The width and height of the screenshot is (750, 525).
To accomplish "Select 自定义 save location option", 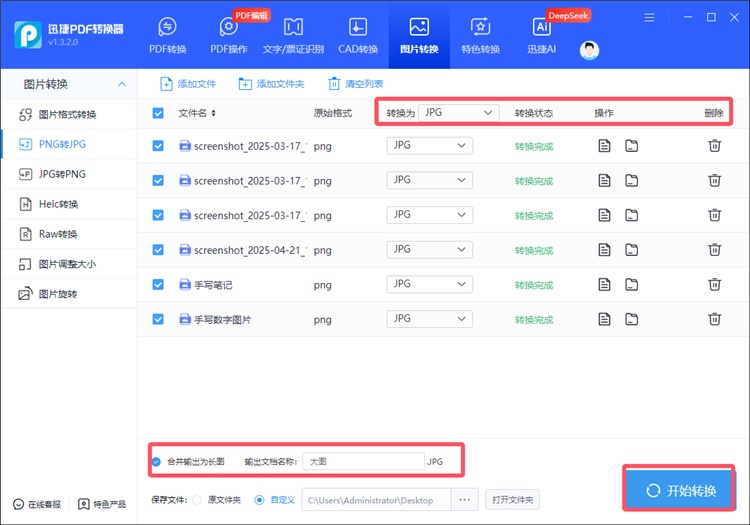I will tap(259, 500).
